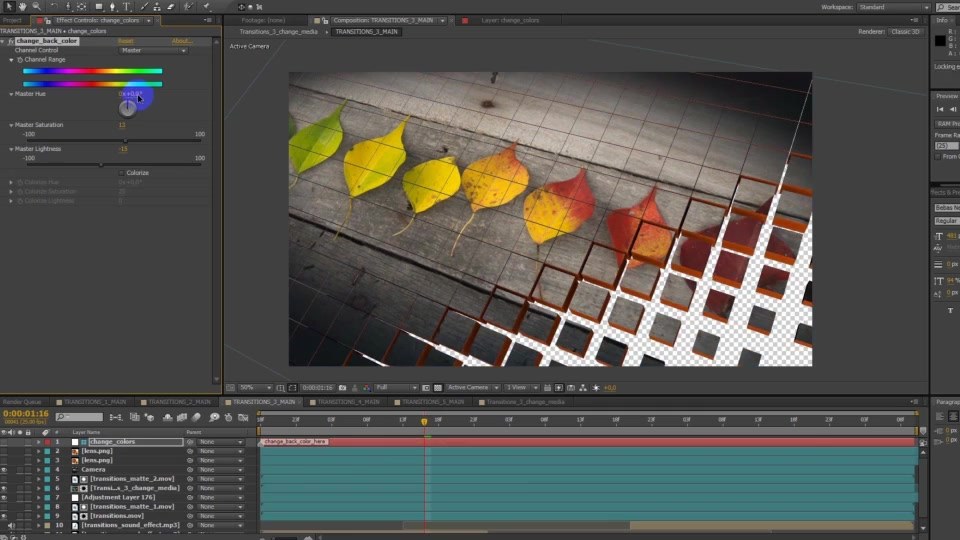This screenshot has width=960, height=540.
Task: Select the Brush tool
Action: [144, 7]
